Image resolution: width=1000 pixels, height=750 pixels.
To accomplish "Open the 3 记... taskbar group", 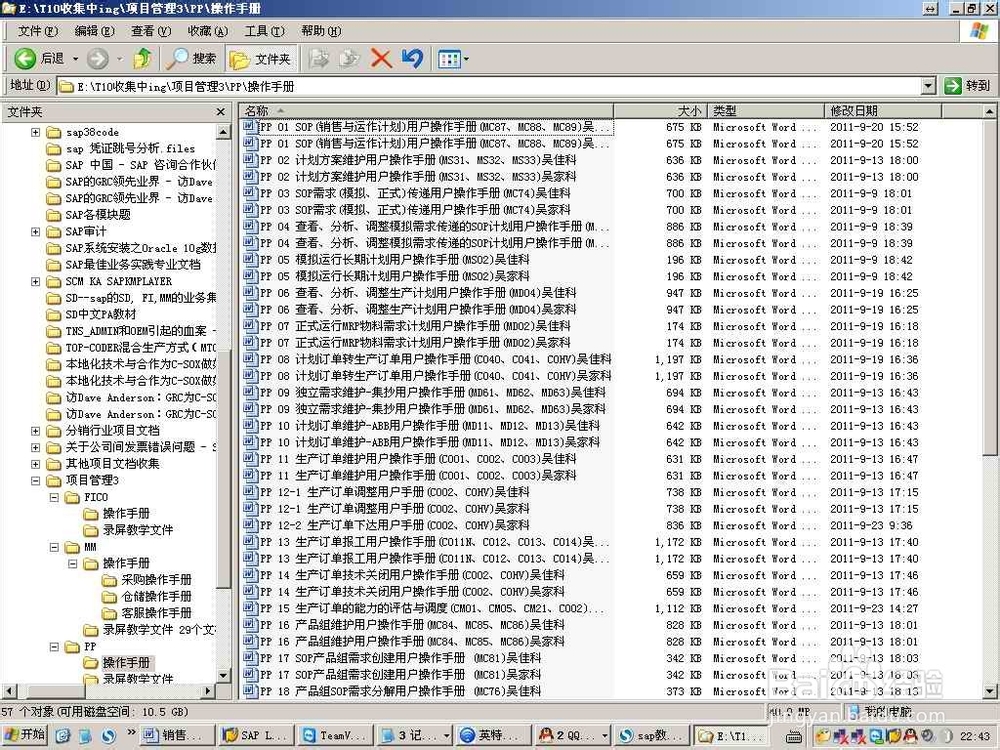I will coord(415,735).
